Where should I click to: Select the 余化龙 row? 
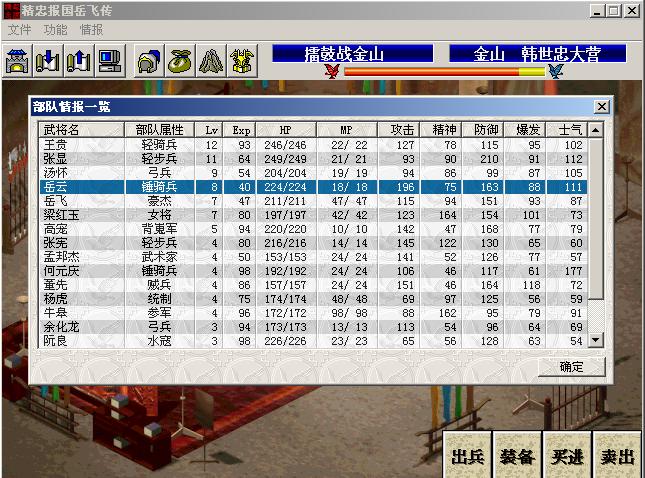click(313, 327)
